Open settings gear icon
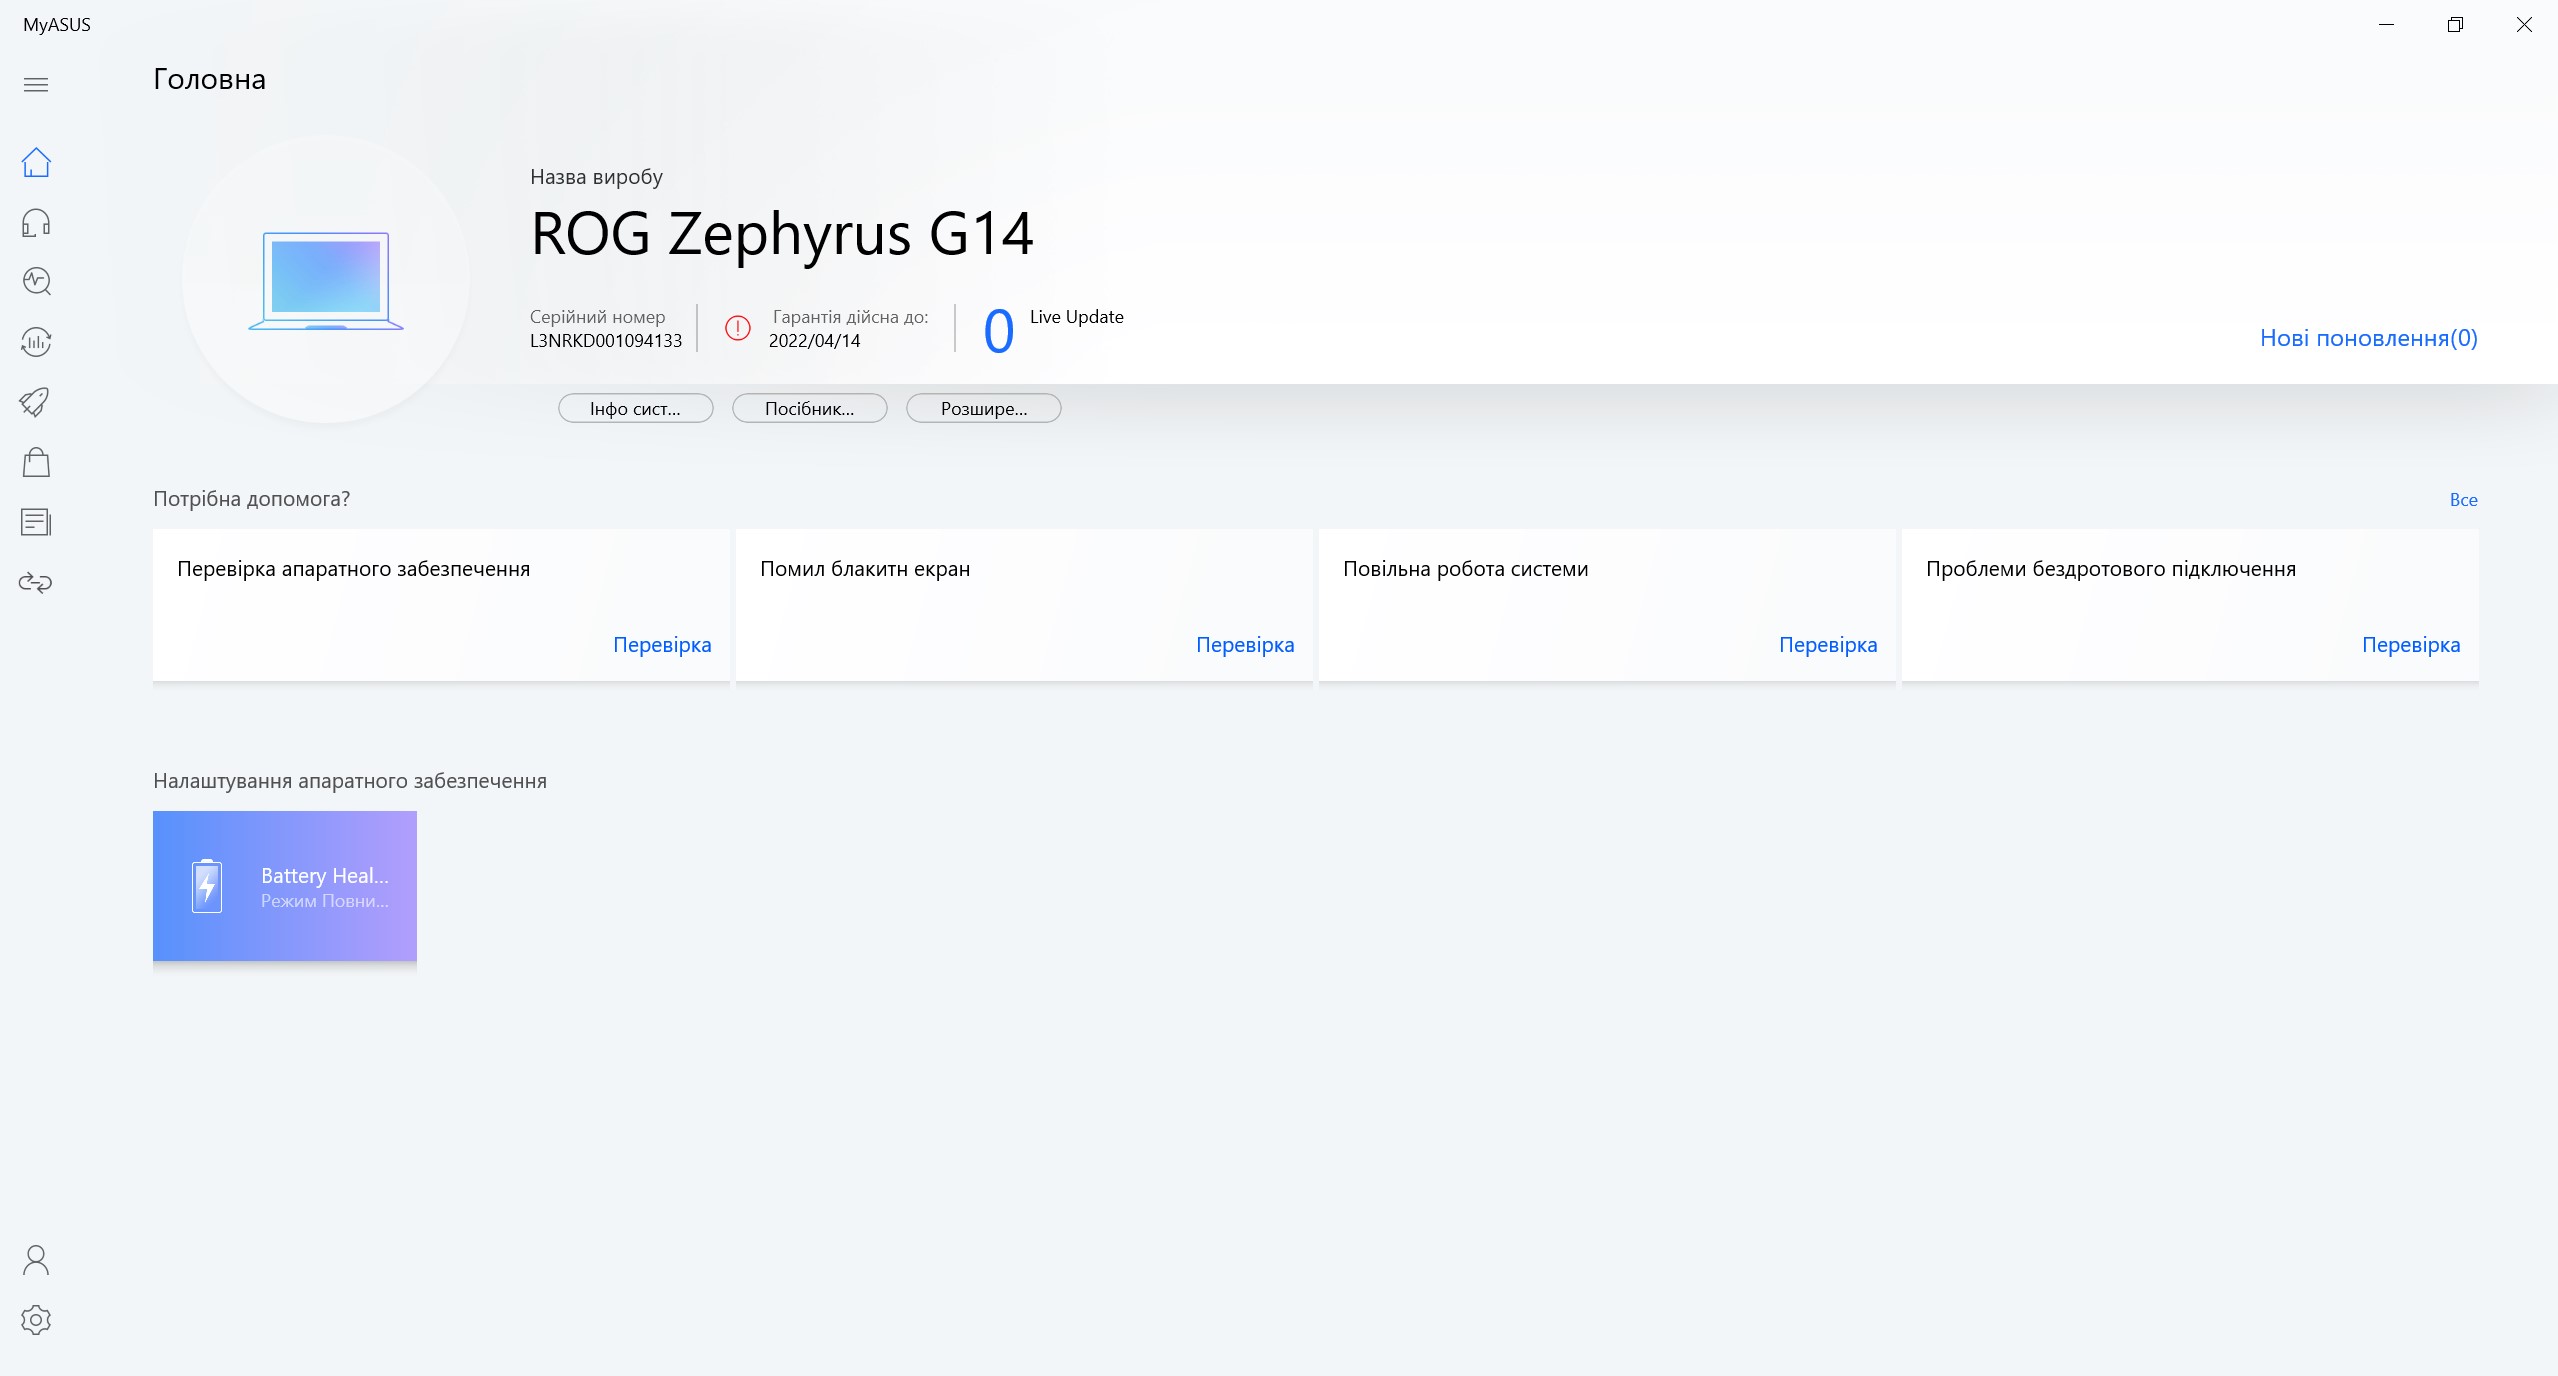This screenshot has height=1376, width=2558. point(36,1320)
